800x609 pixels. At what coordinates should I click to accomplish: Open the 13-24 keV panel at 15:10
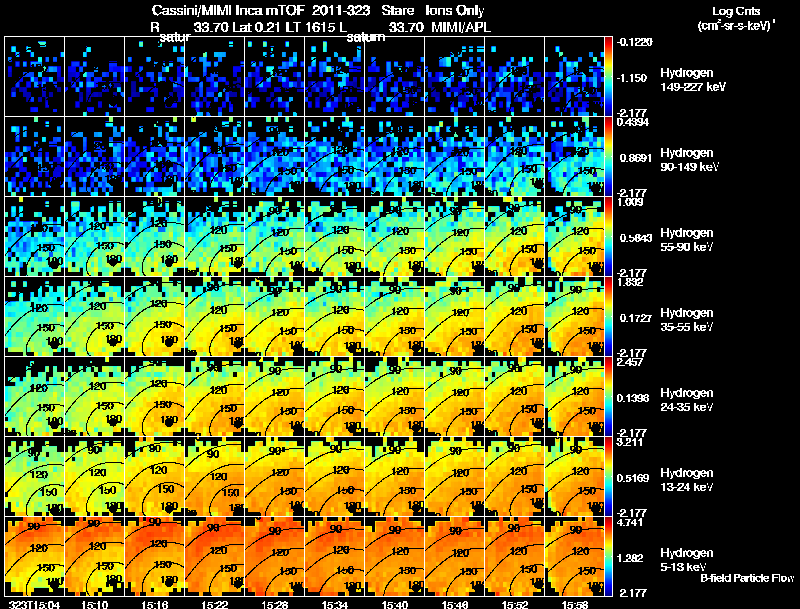point(94,476)
